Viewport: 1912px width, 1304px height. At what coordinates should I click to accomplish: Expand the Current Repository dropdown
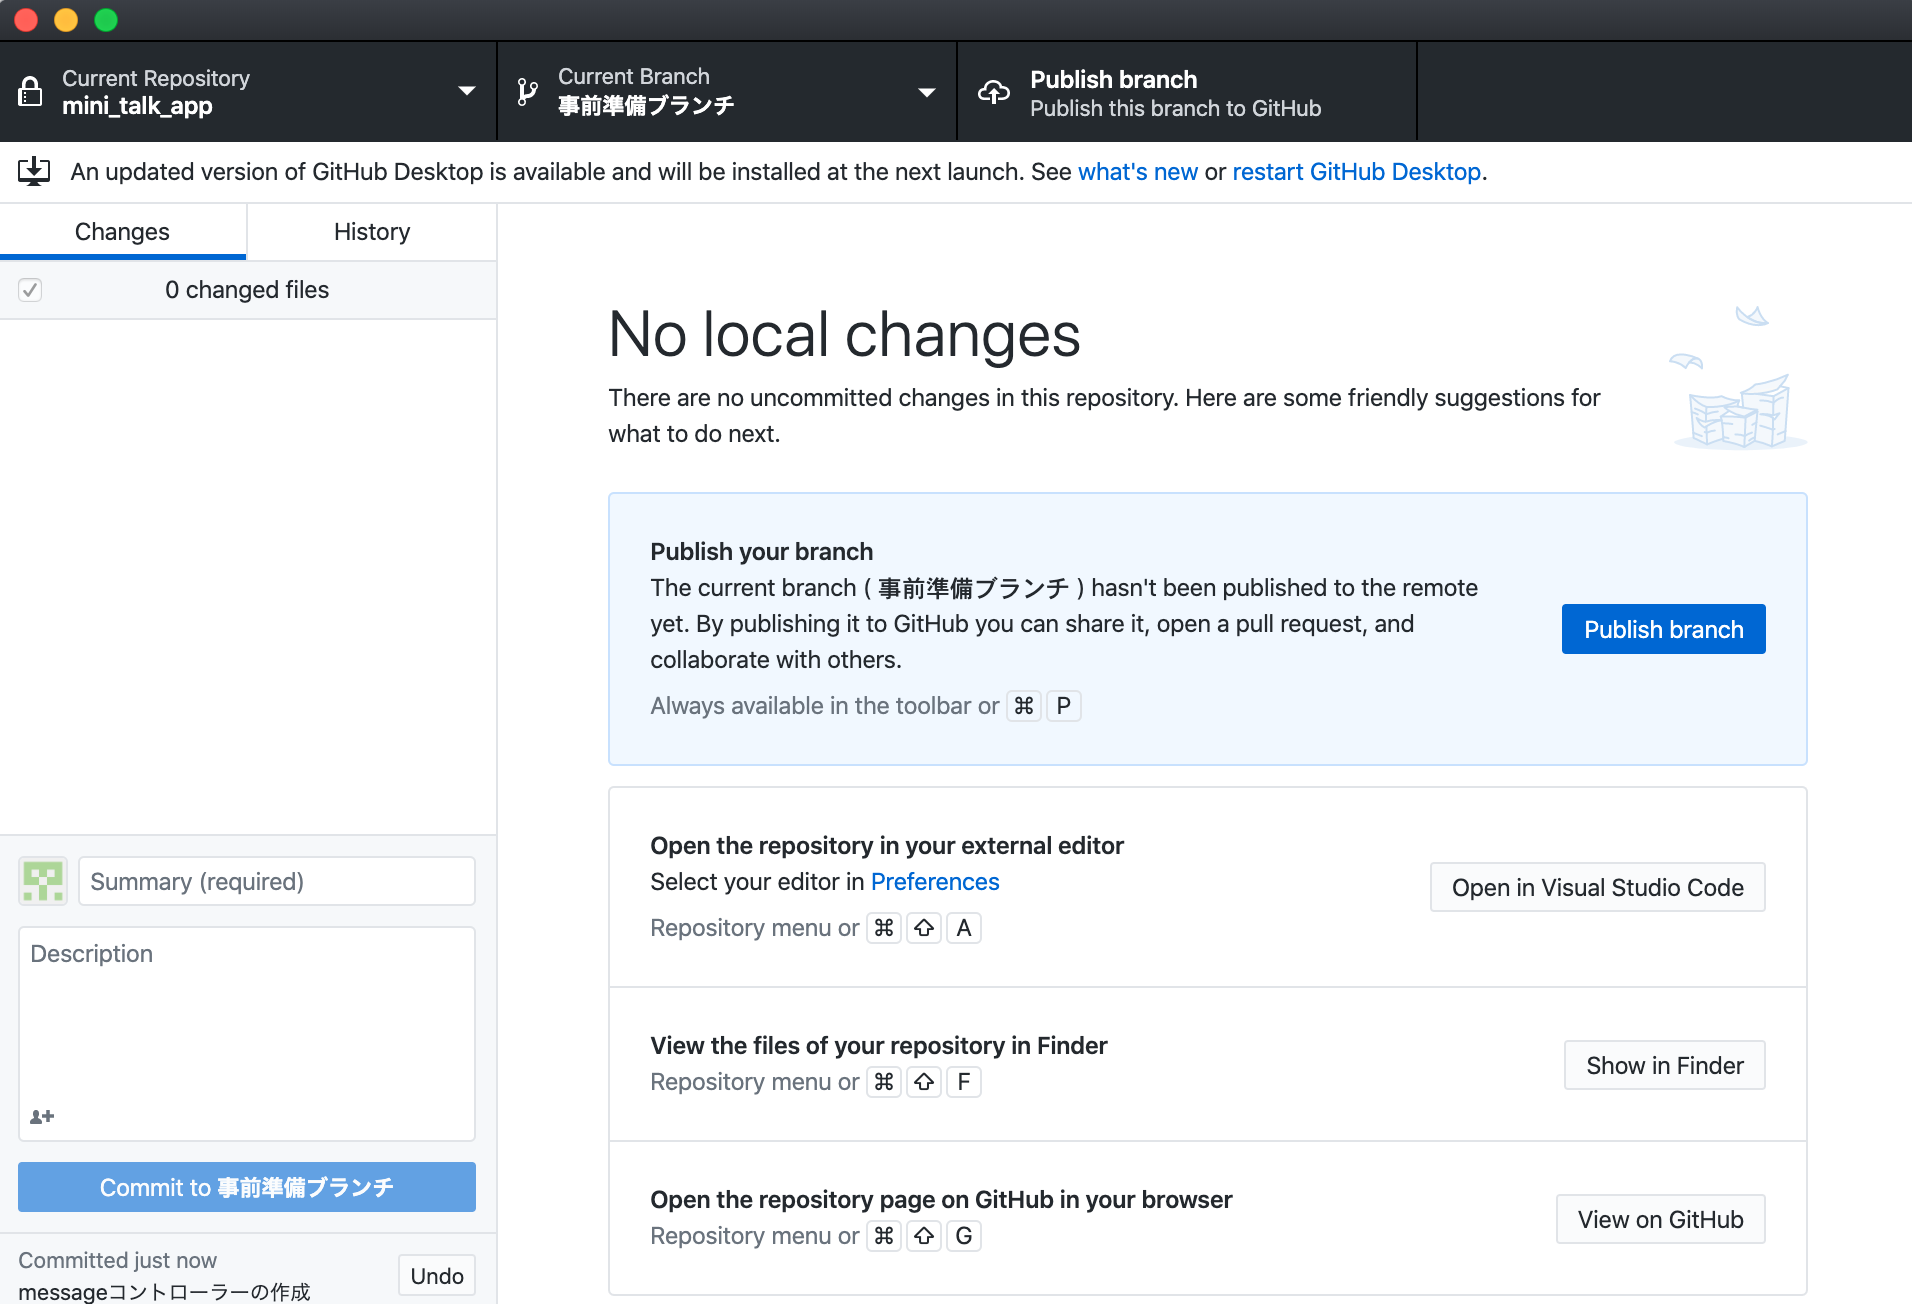coord(466,91)
